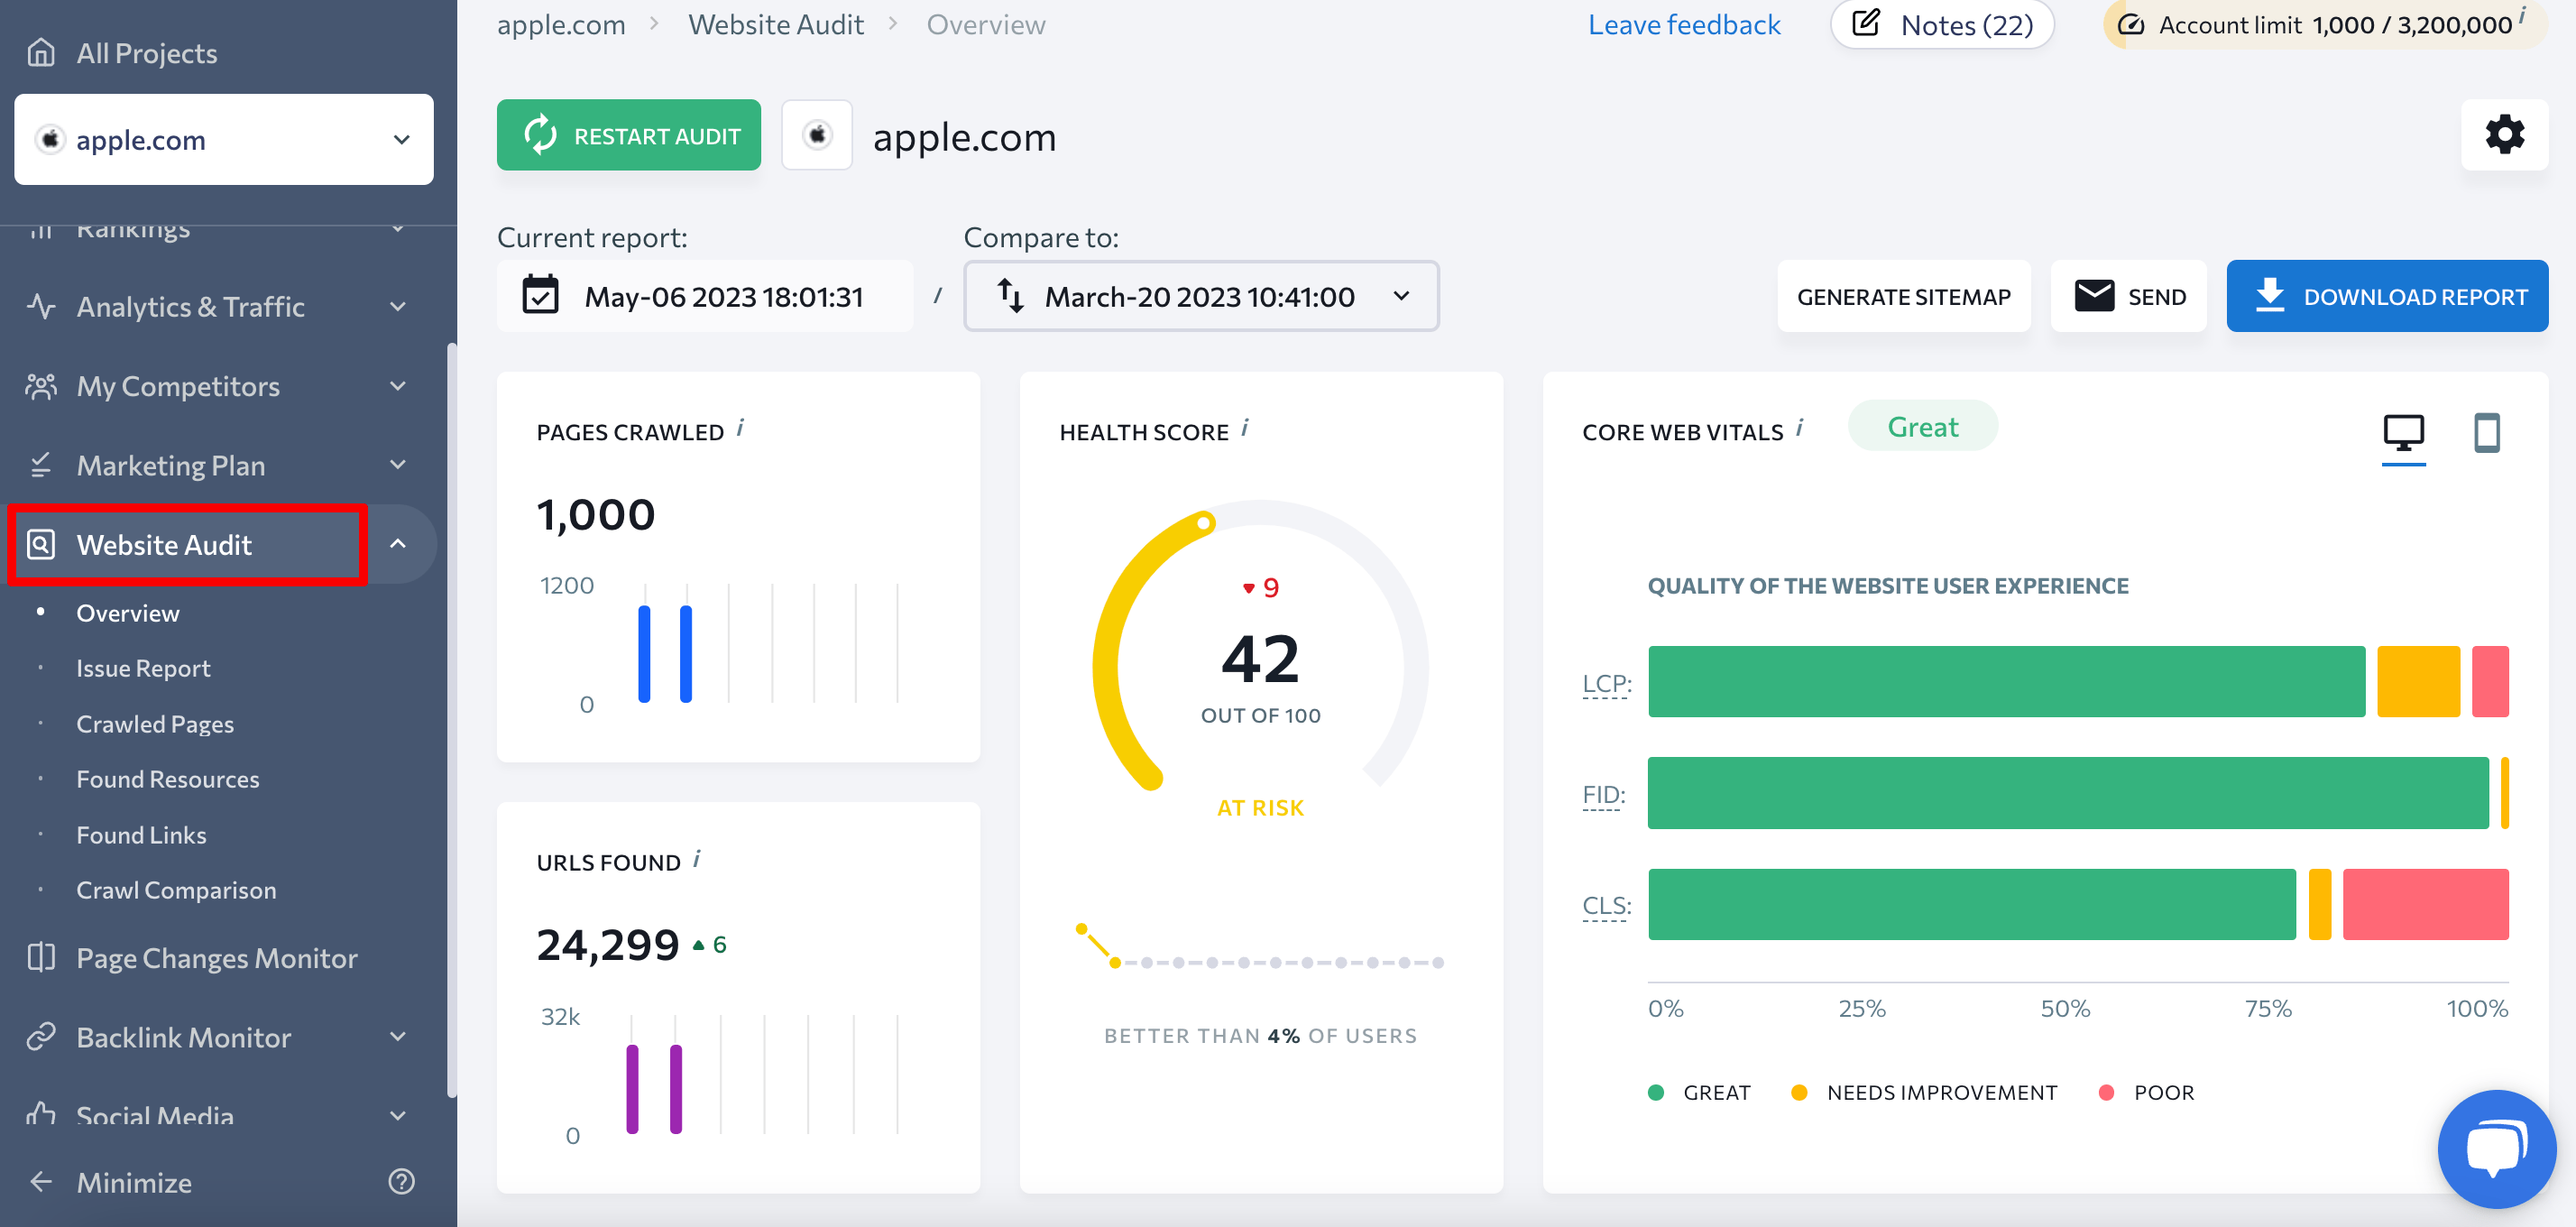Click Download Report button

[2387, 296]
